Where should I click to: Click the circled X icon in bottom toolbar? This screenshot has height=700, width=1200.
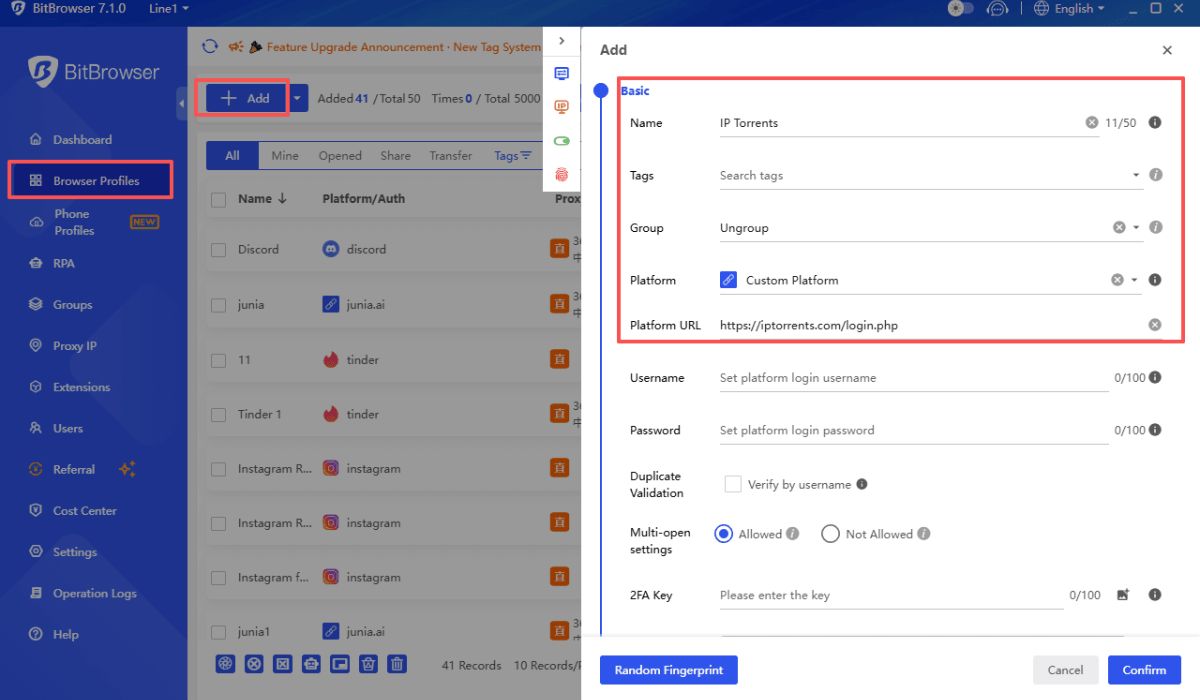254,663
